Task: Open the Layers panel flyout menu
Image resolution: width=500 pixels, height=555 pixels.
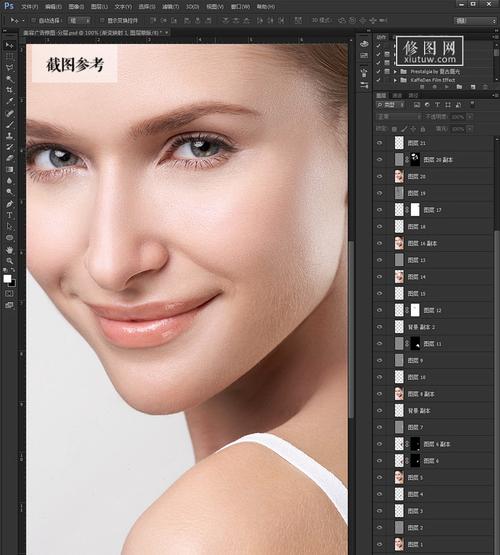Action: [x=494, y=95]
